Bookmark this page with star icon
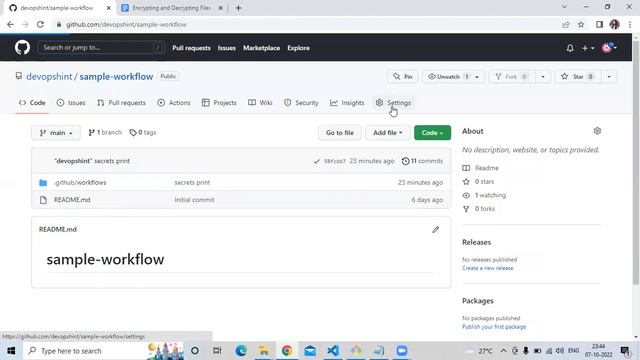This screenshot has width=640, height=360. click(581, 24)
